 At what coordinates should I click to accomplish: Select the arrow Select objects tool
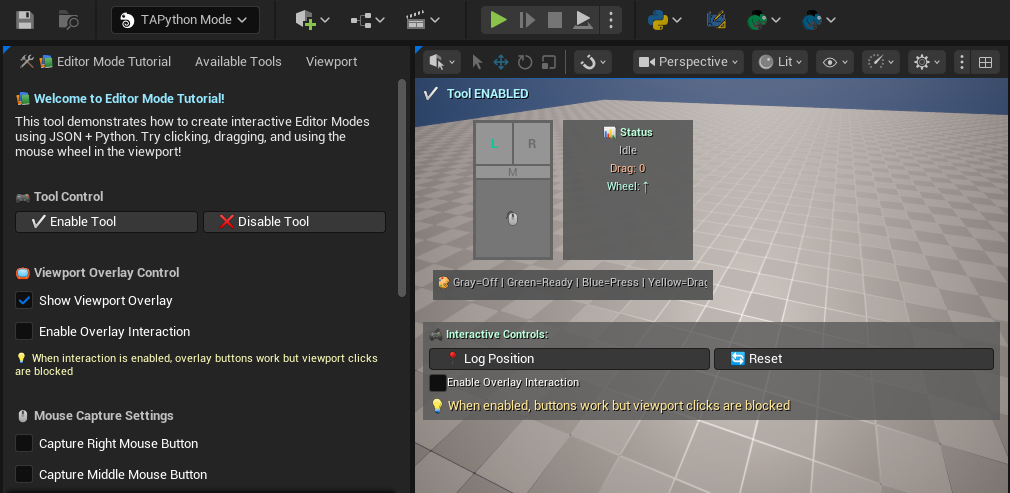tap(477, 62)
